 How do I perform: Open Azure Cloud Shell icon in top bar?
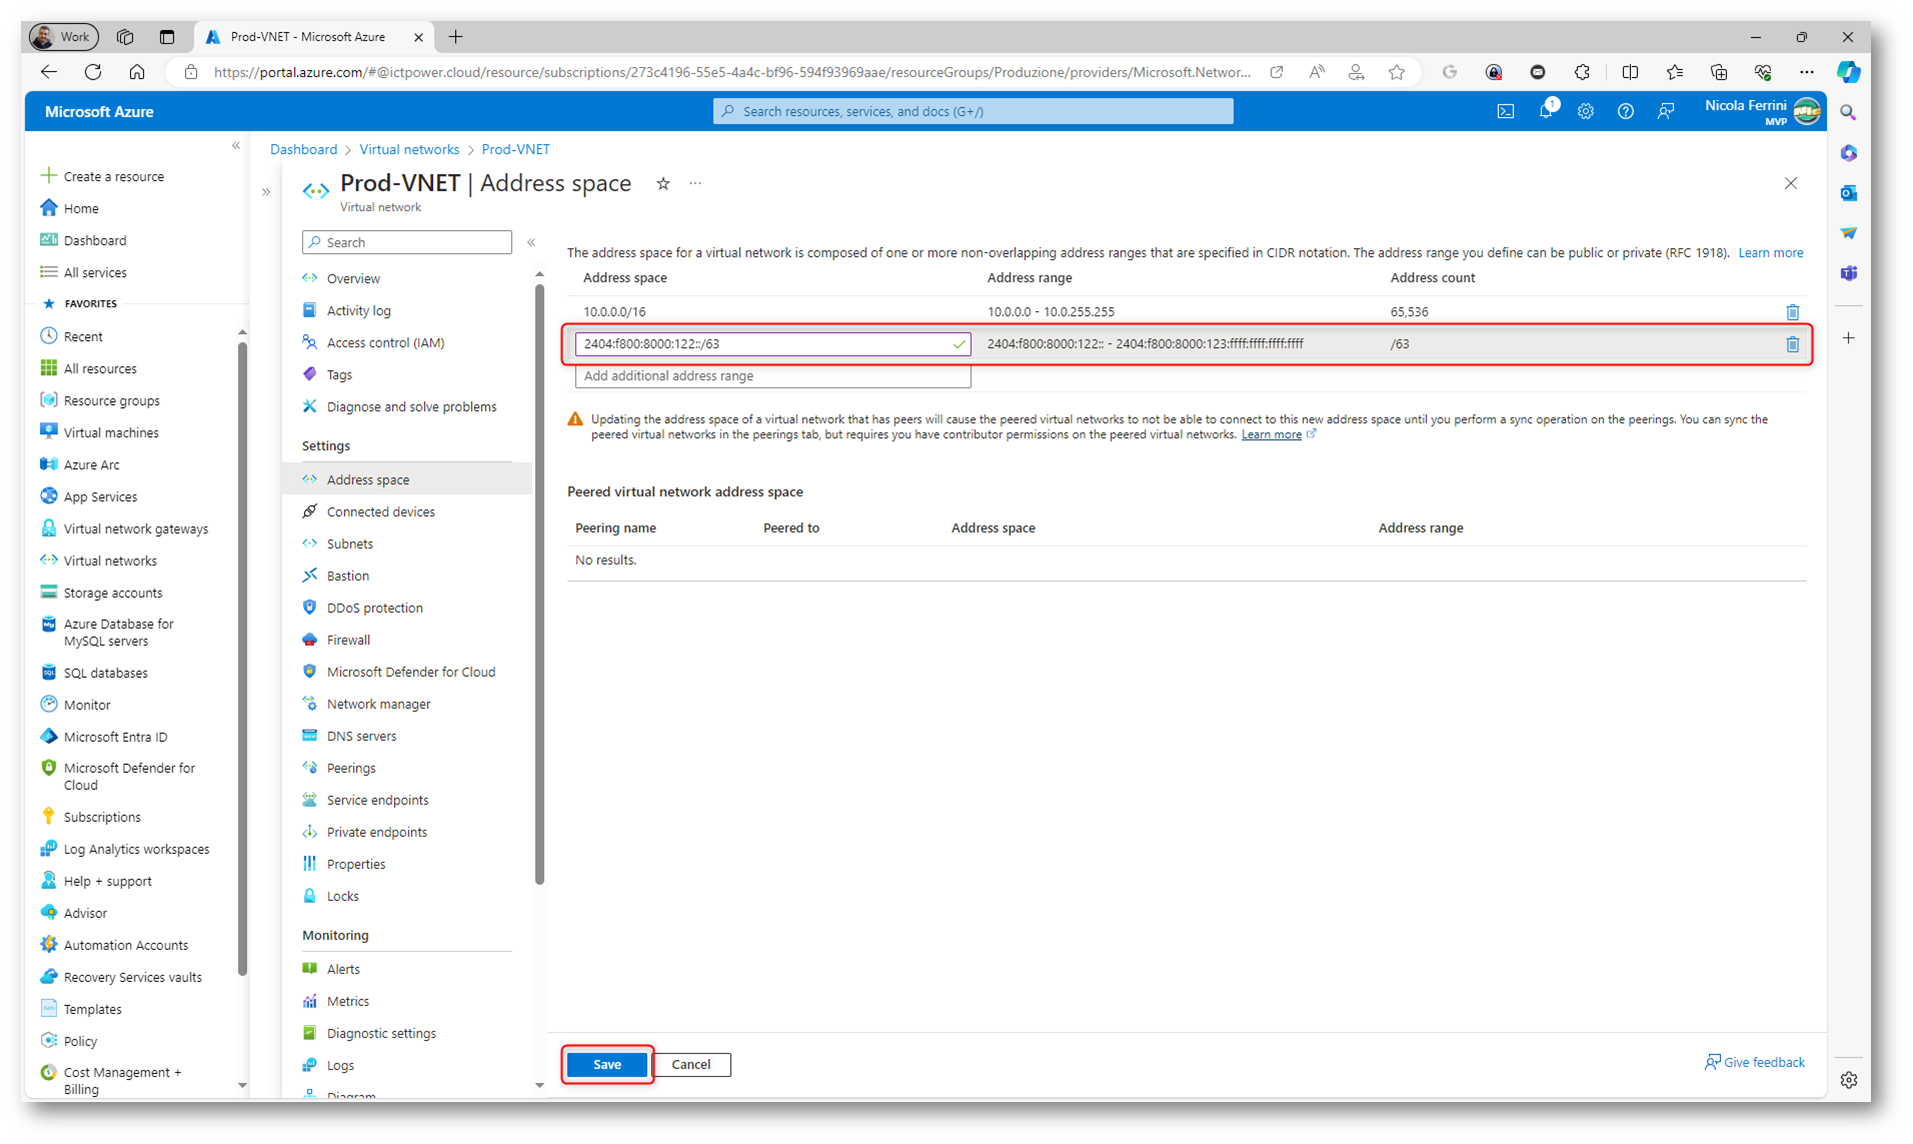1505,111
